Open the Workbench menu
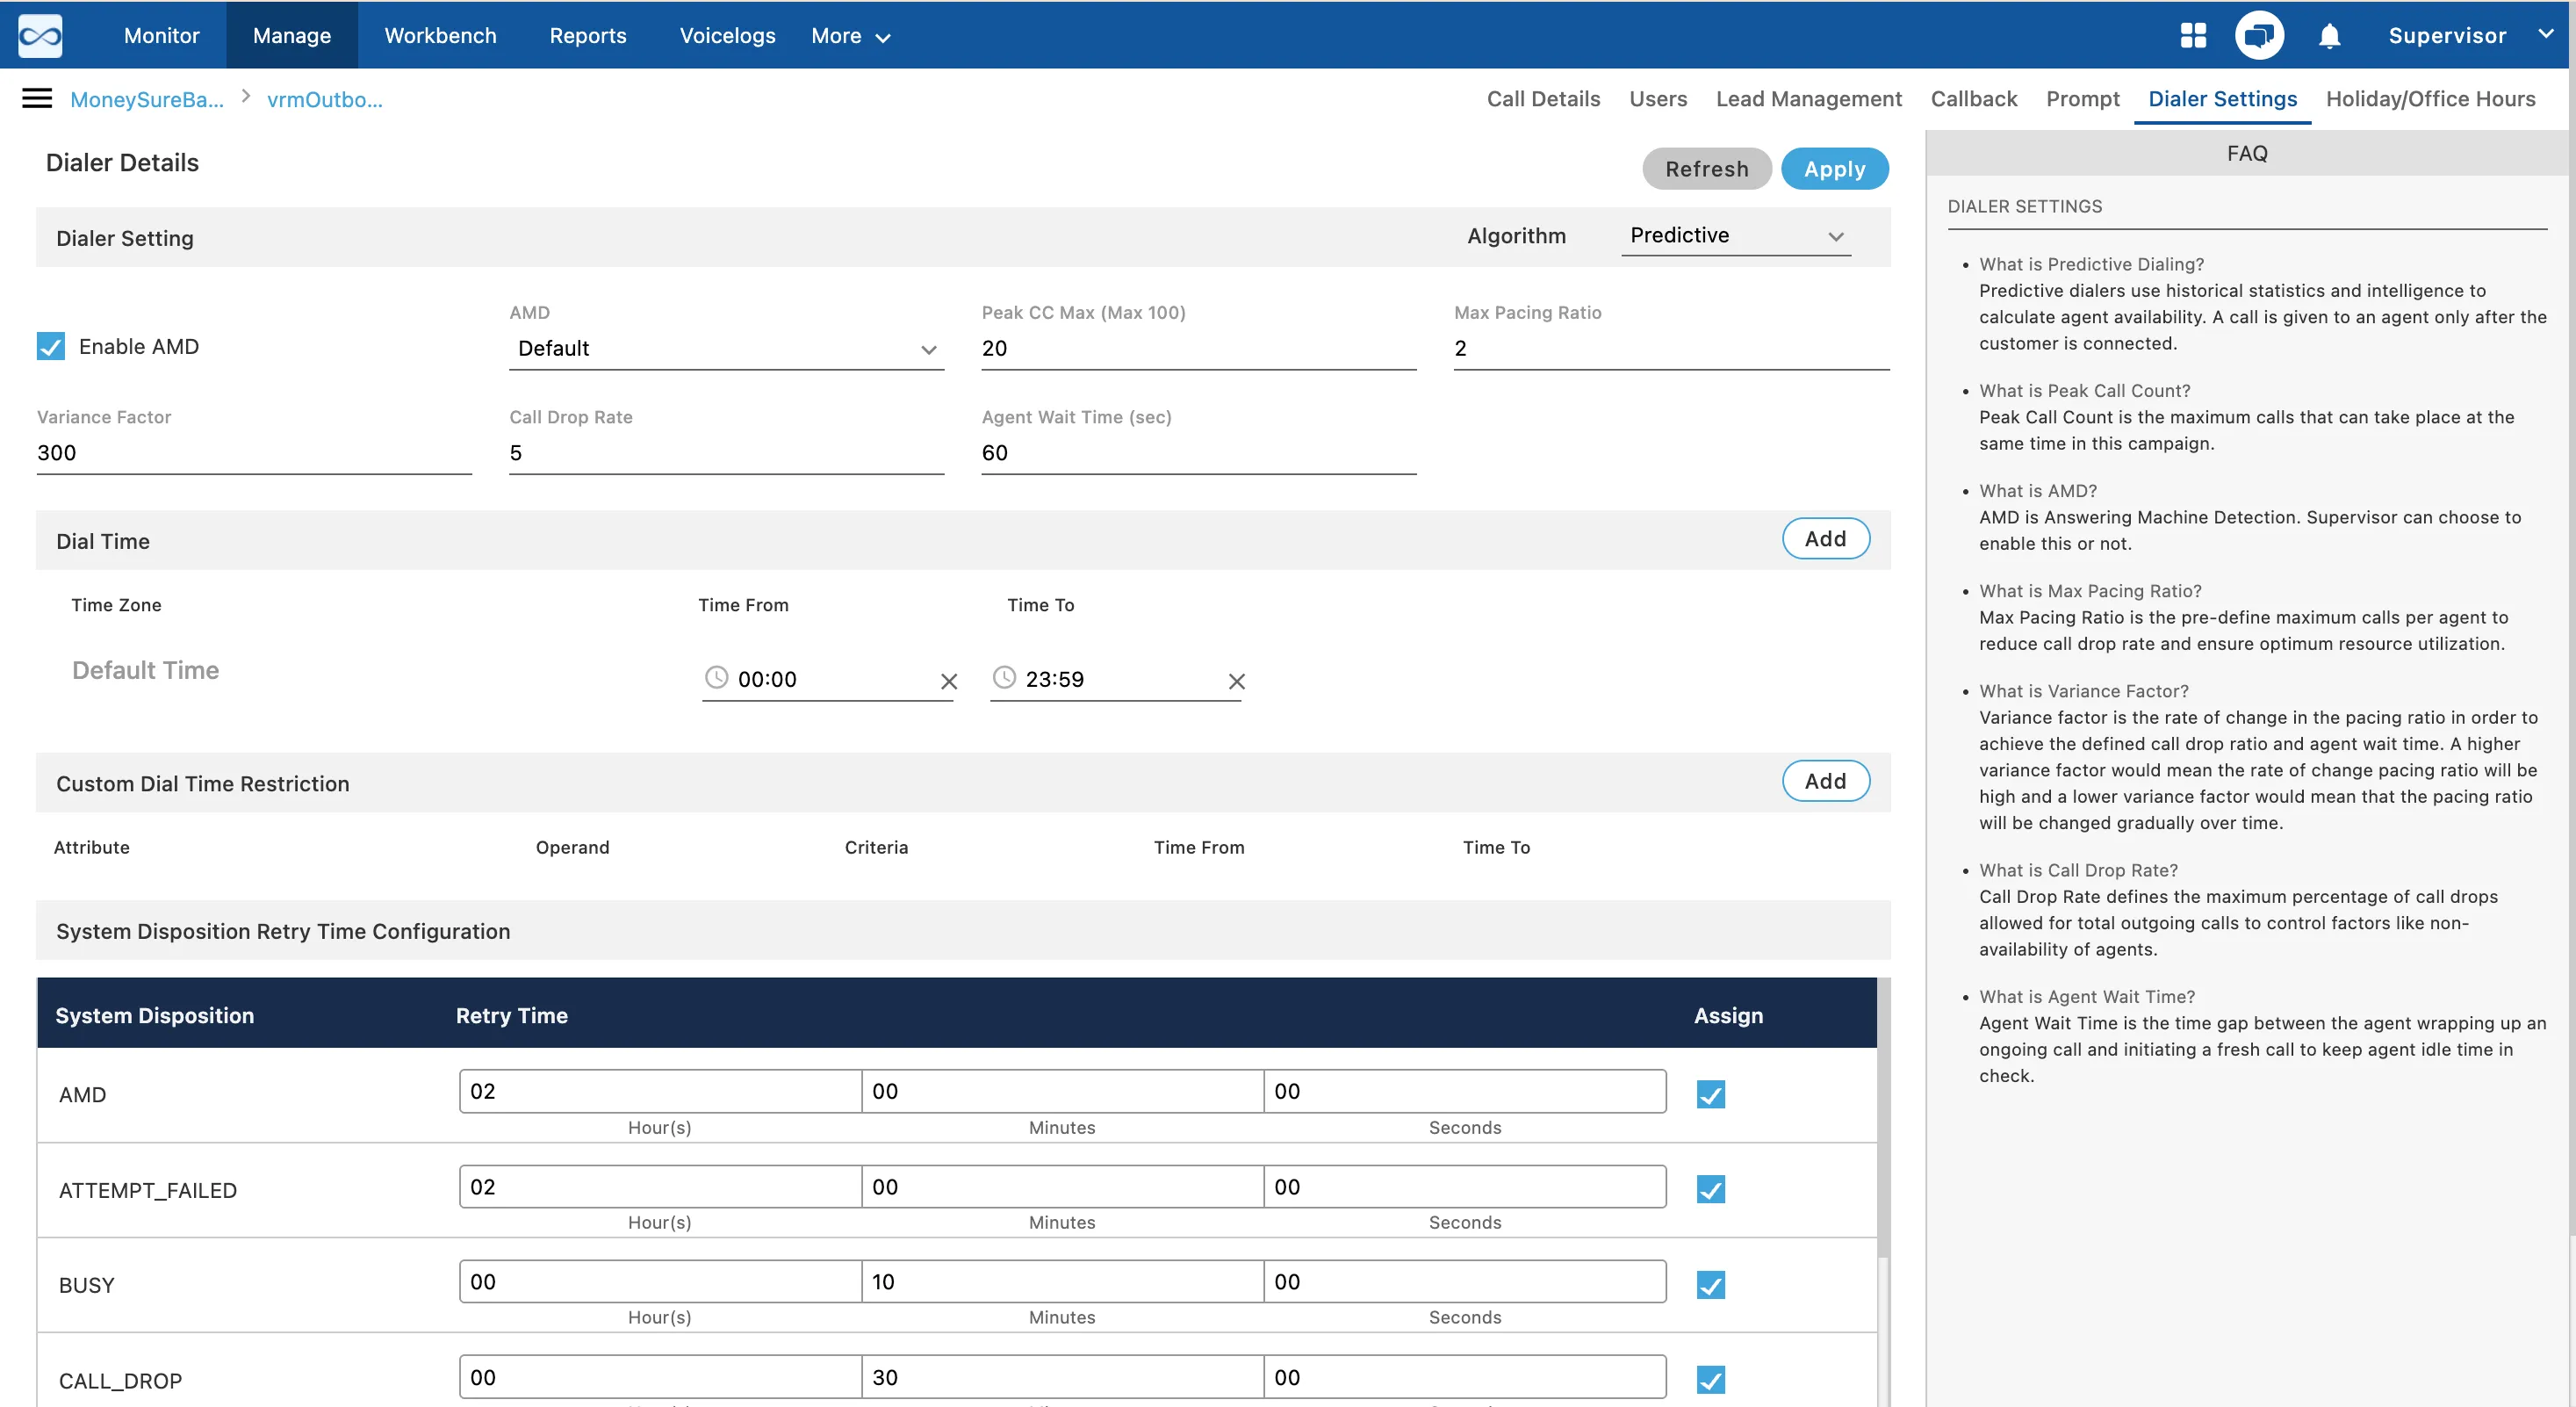The image size is (2576, 1407). coord(440,36)
